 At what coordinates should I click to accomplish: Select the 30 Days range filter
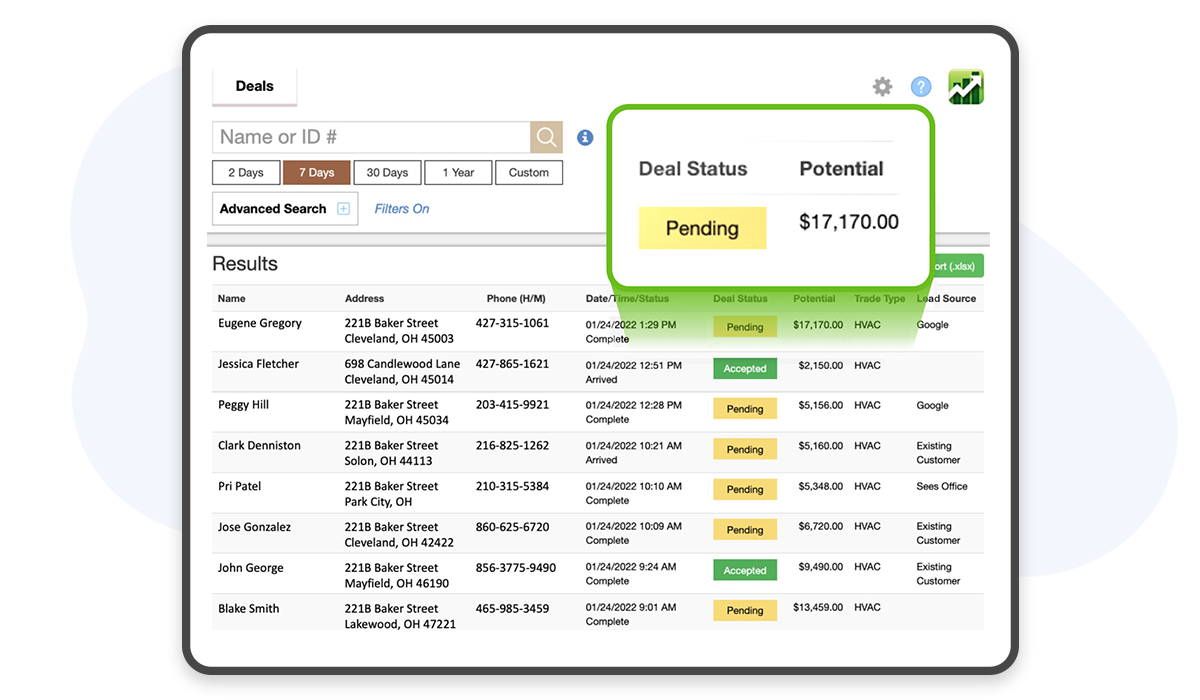click(387, 173)
